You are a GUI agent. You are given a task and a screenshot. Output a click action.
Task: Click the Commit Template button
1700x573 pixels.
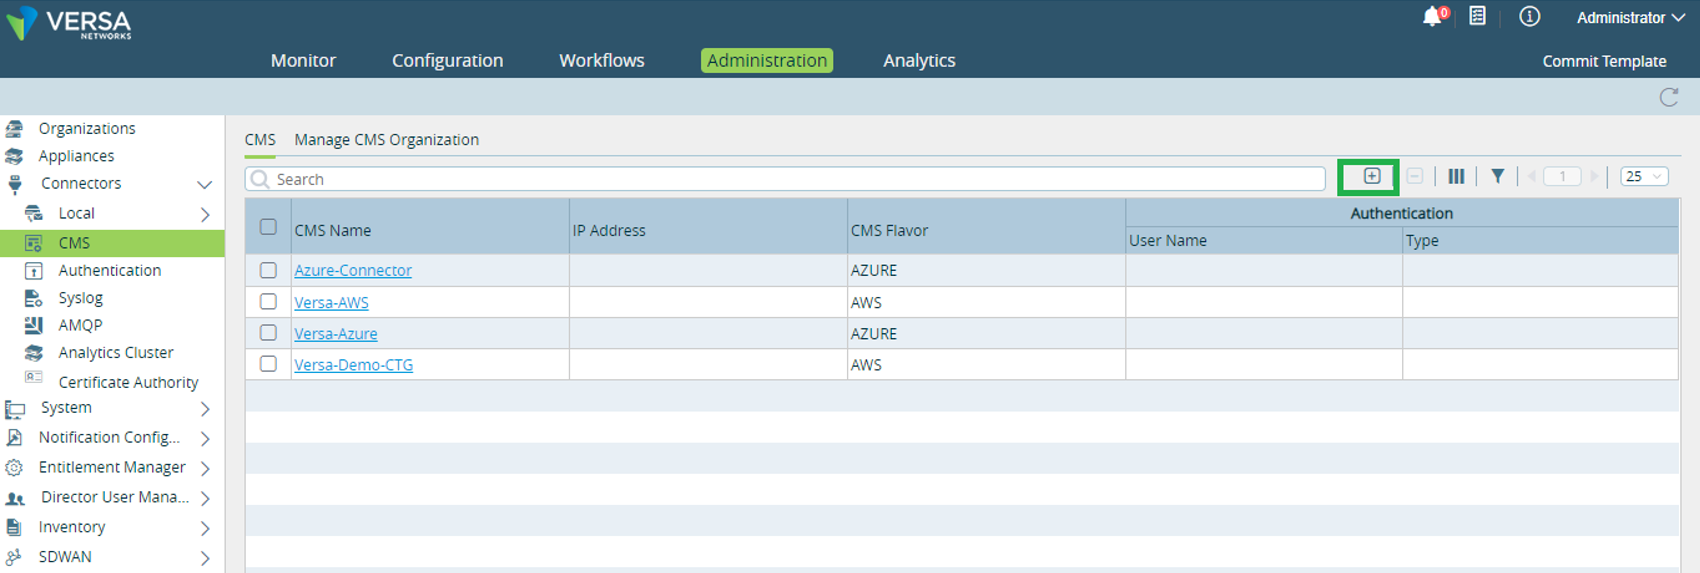tap(1604, 61)
